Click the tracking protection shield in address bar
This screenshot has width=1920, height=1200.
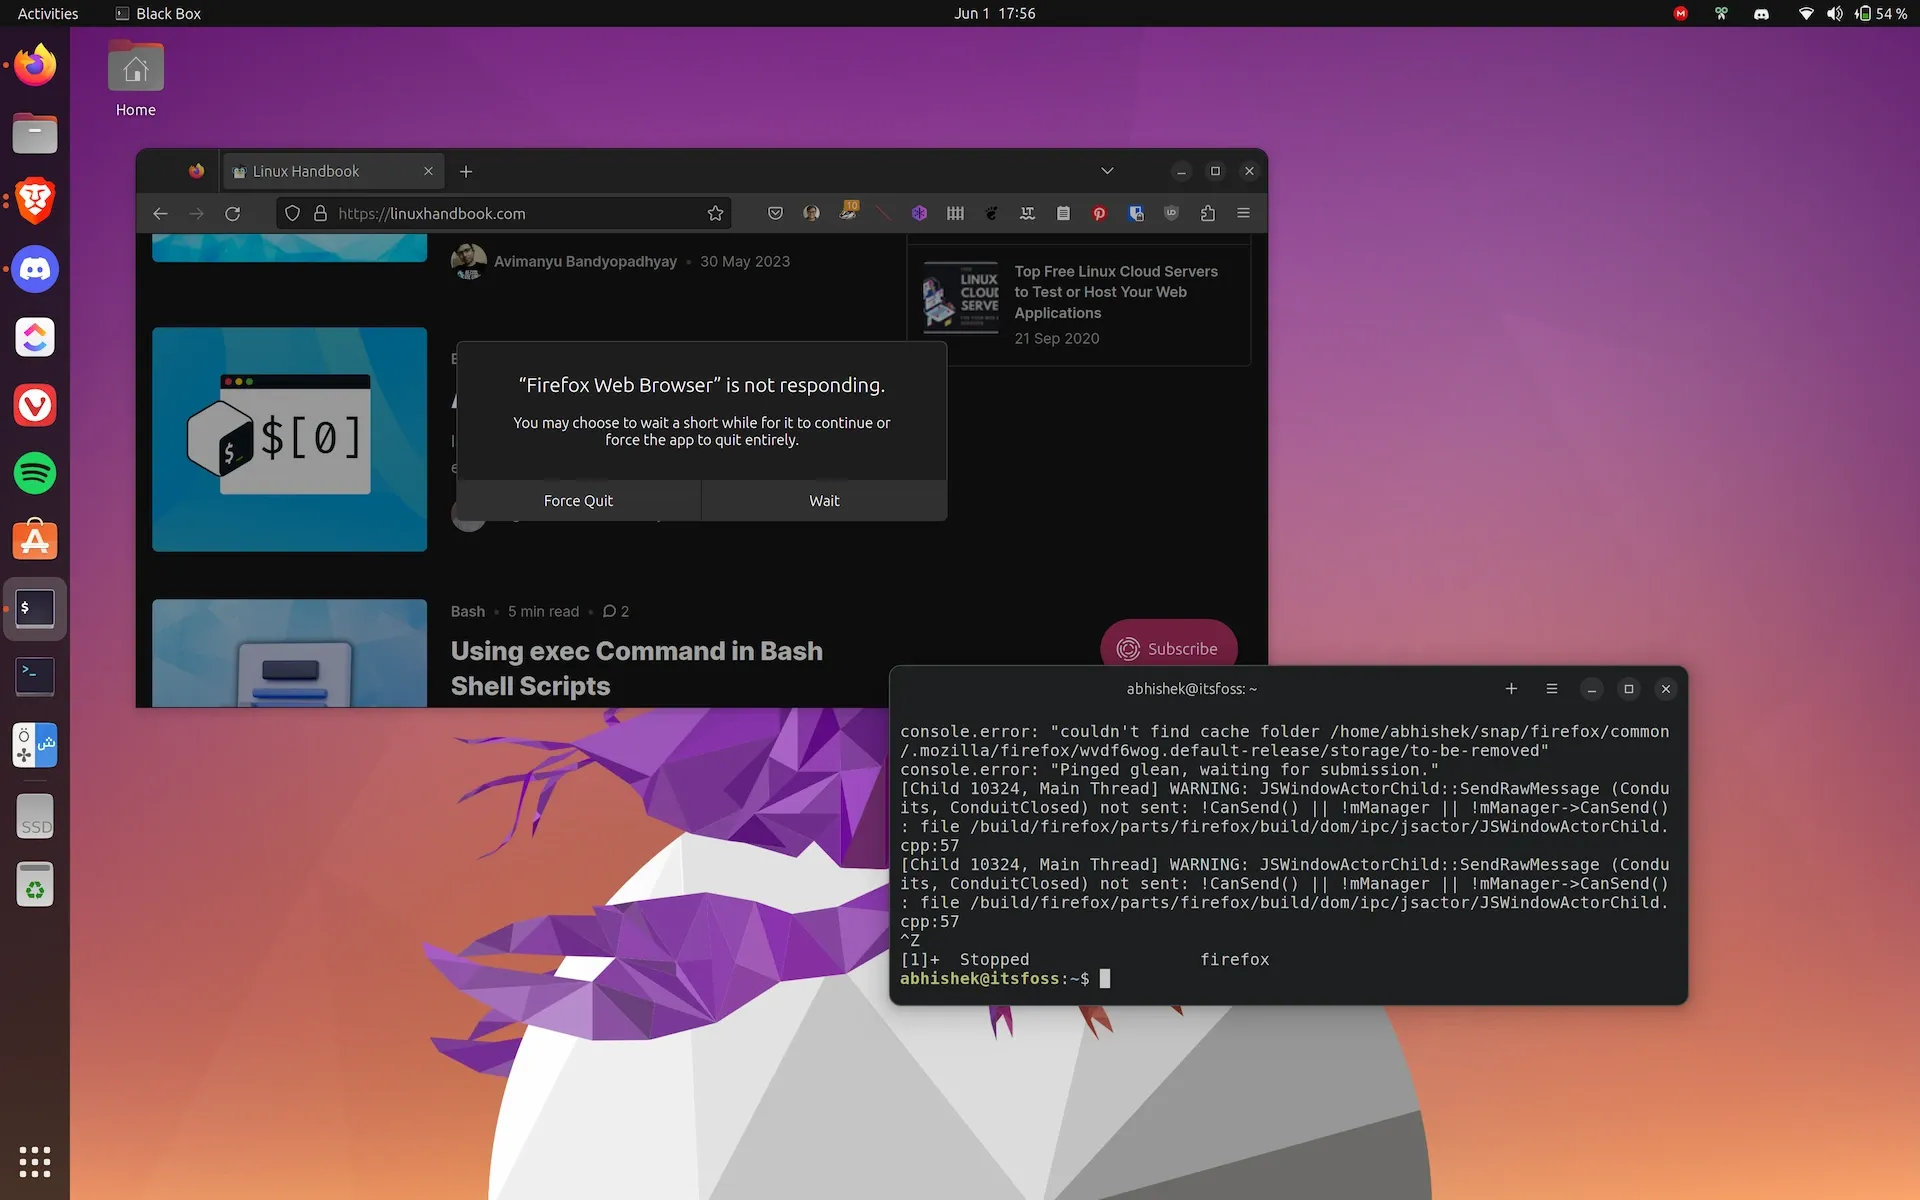pyautogui.click(x=292, y=213)
